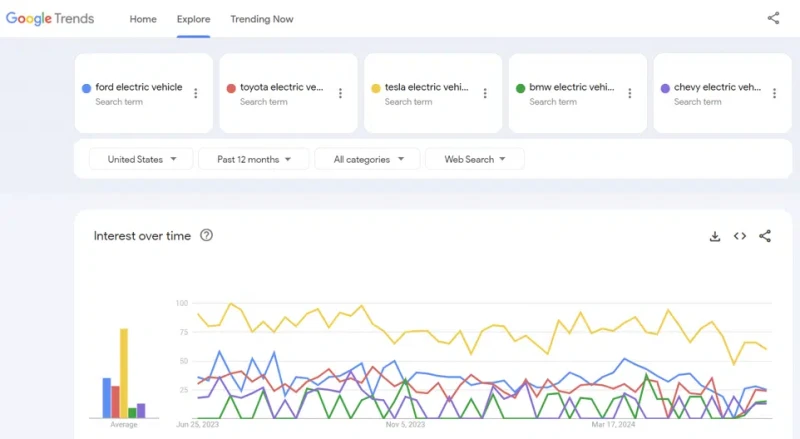Click the green bmw average bar
The width and height of the screenshot is (800, 439).
[x=132, y=413]
